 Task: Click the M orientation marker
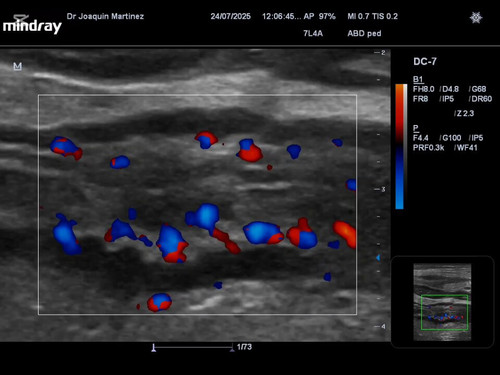pos(17,66)
